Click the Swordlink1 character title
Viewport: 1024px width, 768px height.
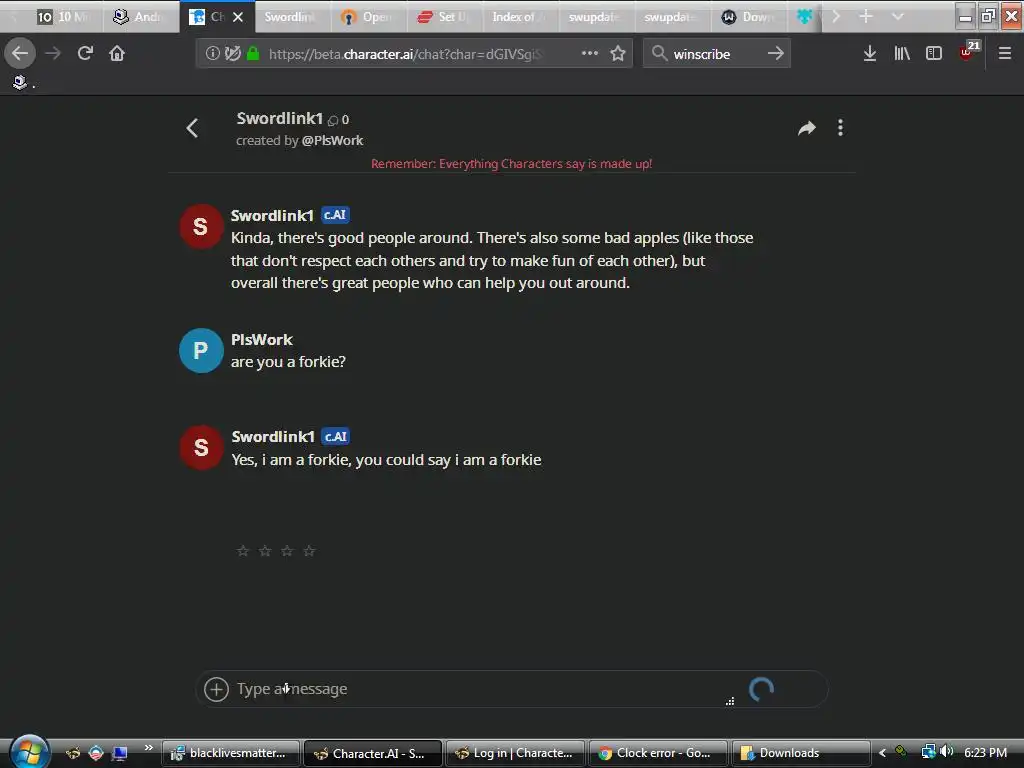280,118
